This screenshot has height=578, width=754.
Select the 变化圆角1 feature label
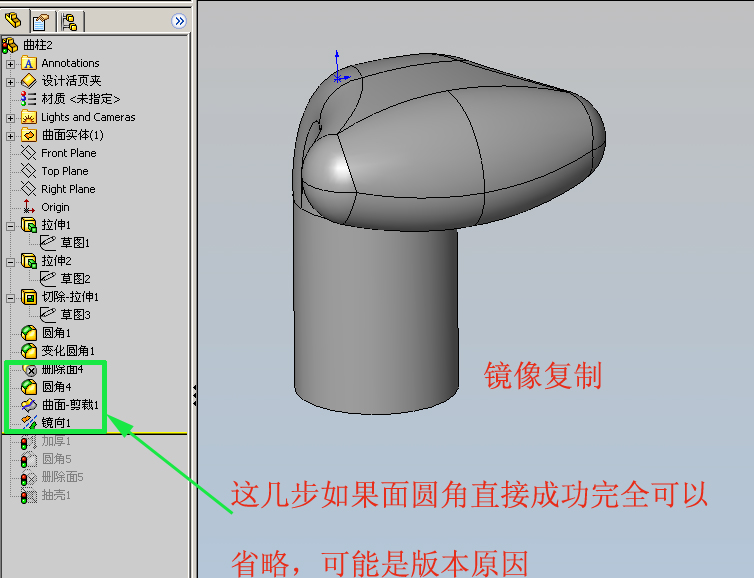click(x=68, y=351)
